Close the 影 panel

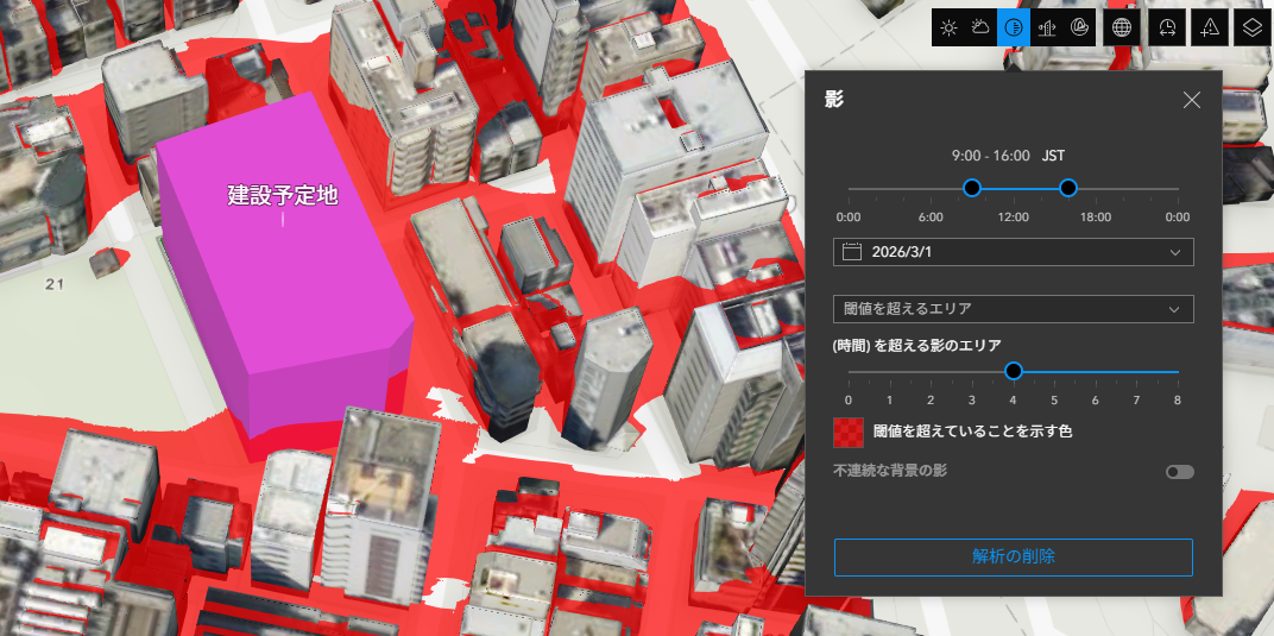(x=1191, y=100)
